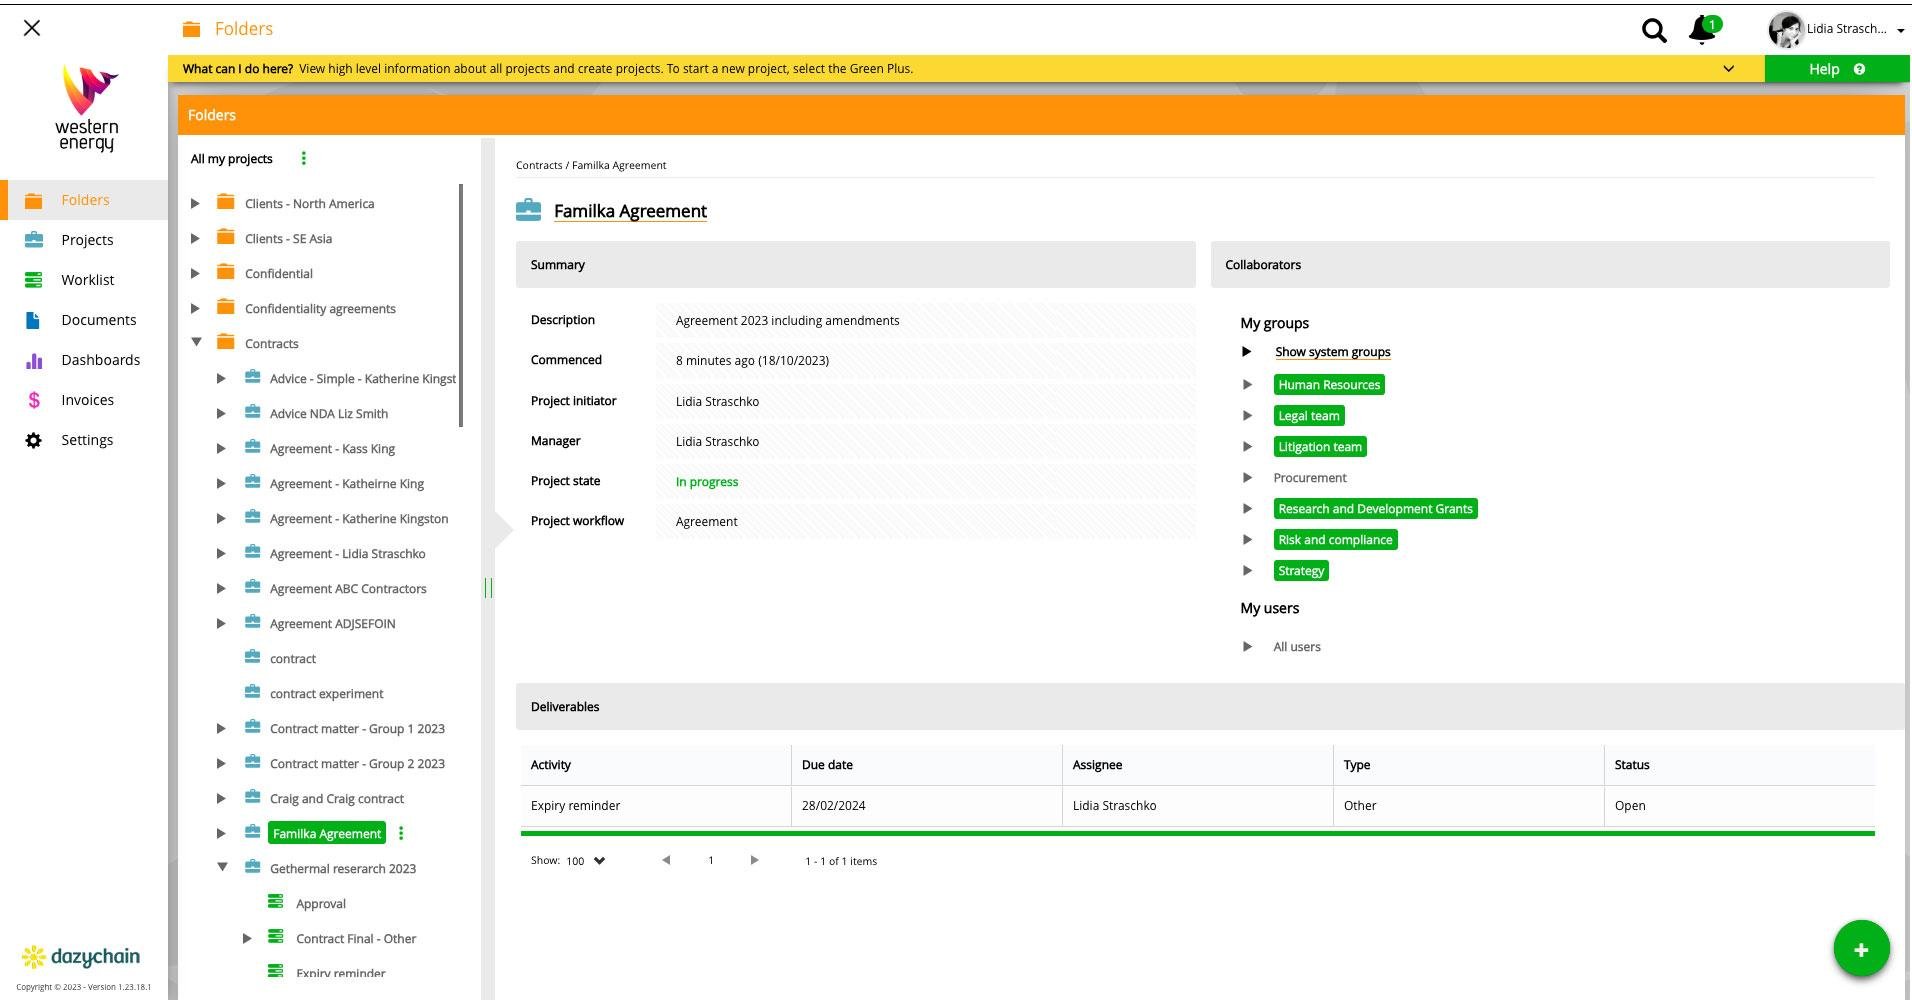Toggle the Strategy group tag
Screen dimensions: 1912x1000
click(x=1300, y=571)
